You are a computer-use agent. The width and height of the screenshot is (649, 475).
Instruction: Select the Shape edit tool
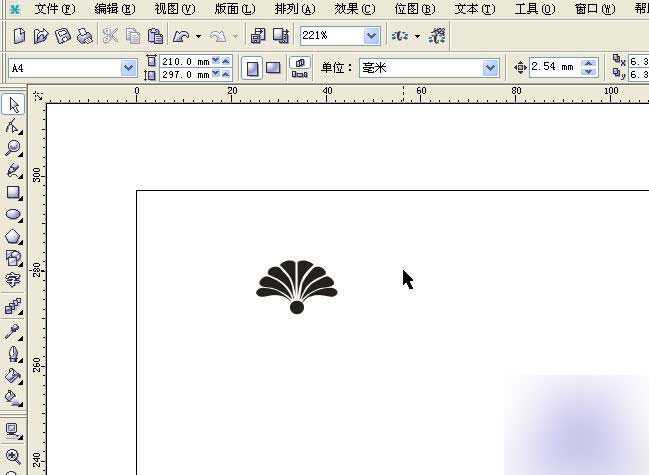[x=13, y=127]
